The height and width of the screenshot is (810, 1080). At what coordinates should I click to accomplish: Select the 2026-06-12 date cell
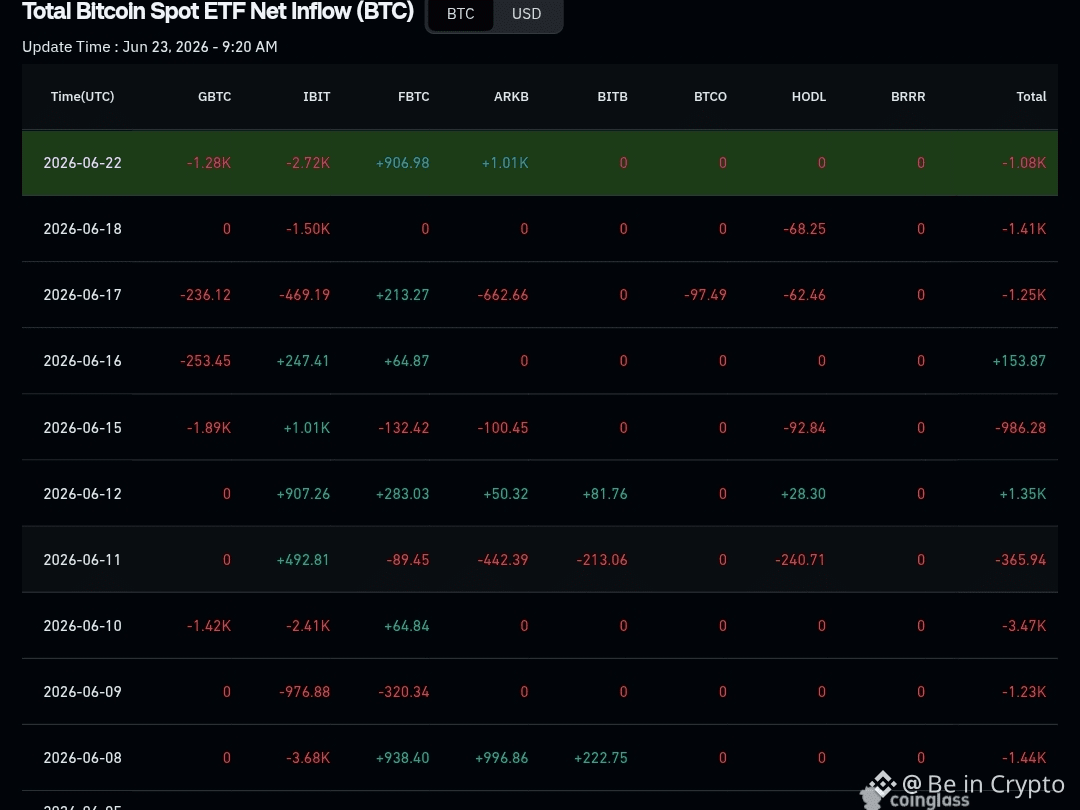(83, 494)
